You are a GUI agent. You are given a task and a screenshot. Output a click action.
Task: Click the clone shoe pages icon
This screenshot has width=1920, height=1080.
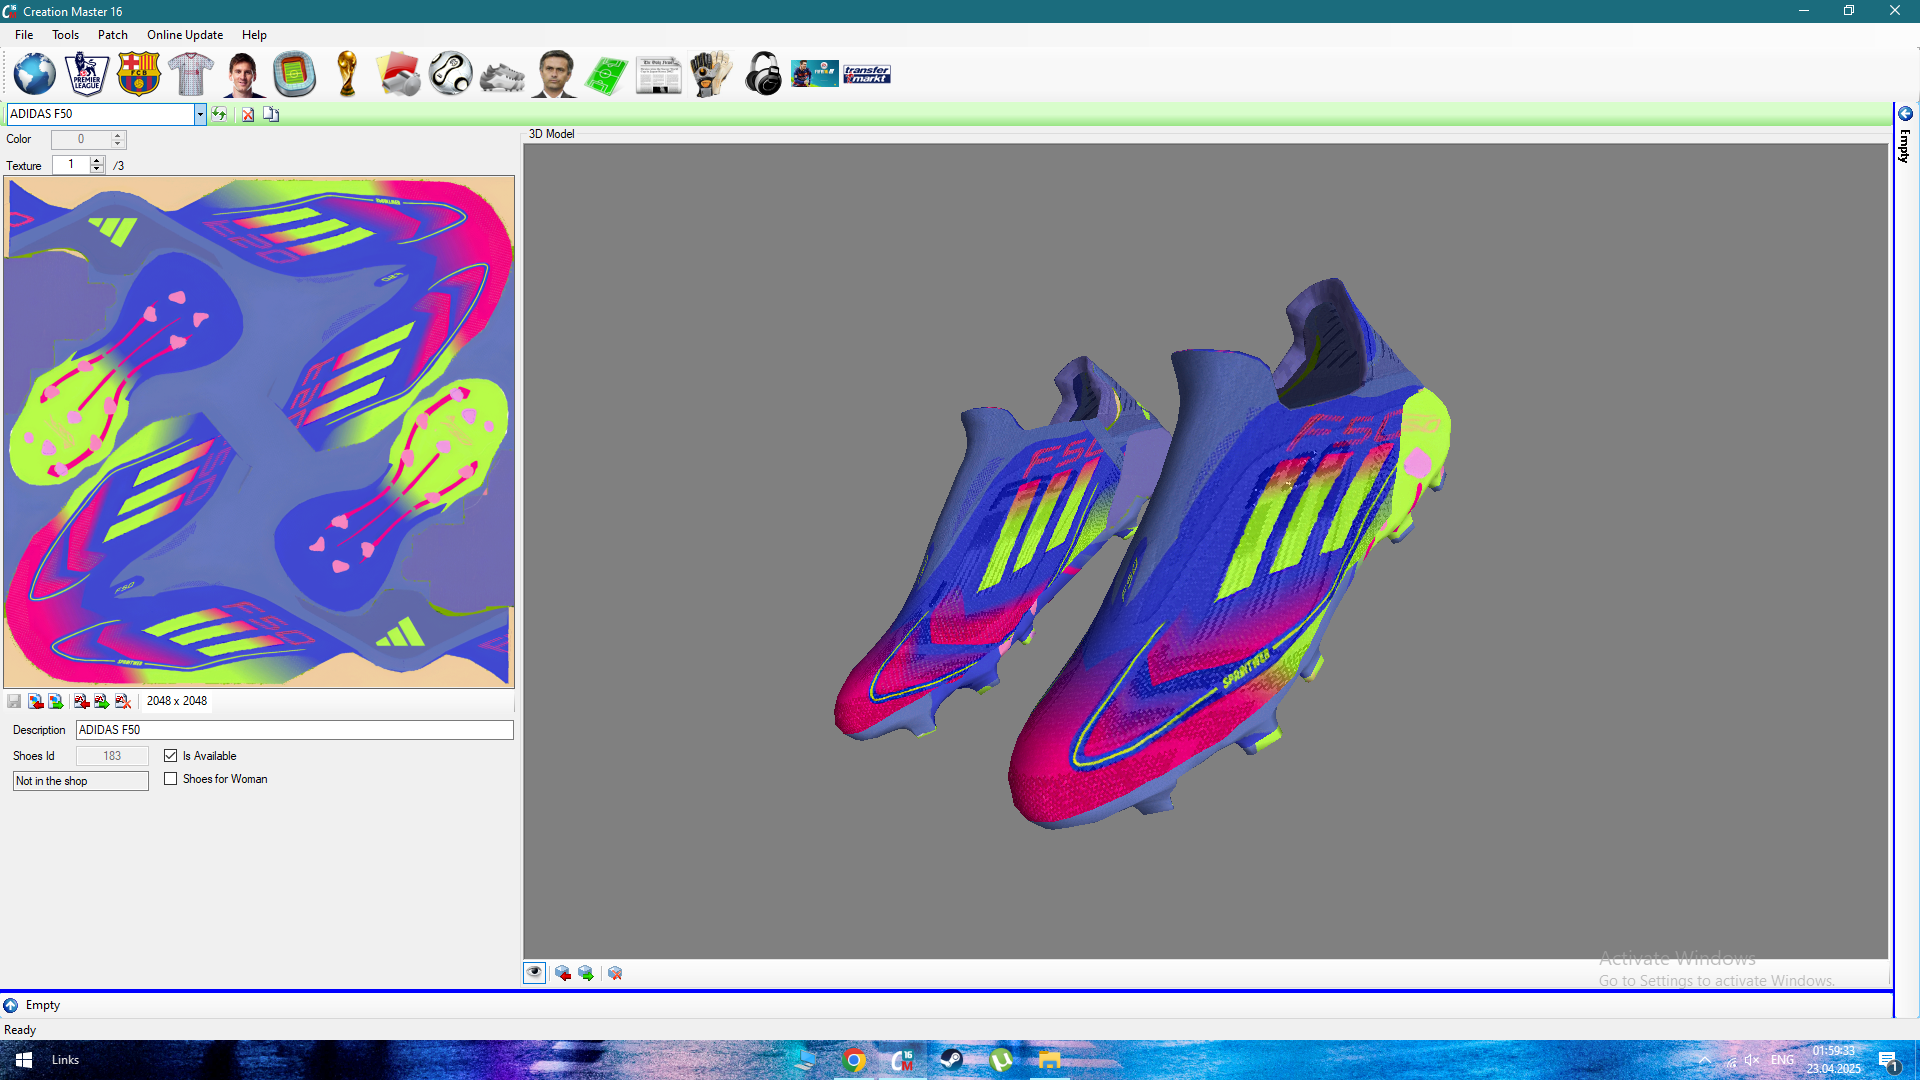[271, 114]
